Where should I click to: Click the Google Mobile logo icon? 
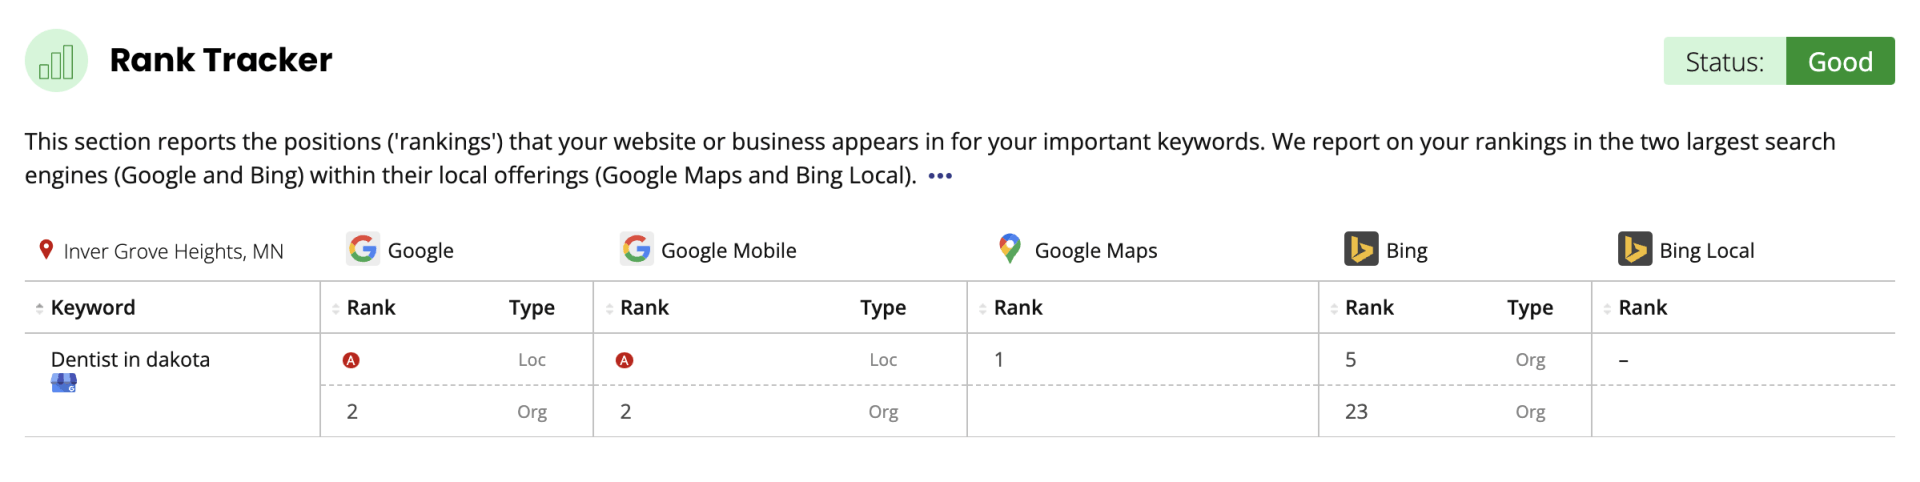(x=636, y=249)
